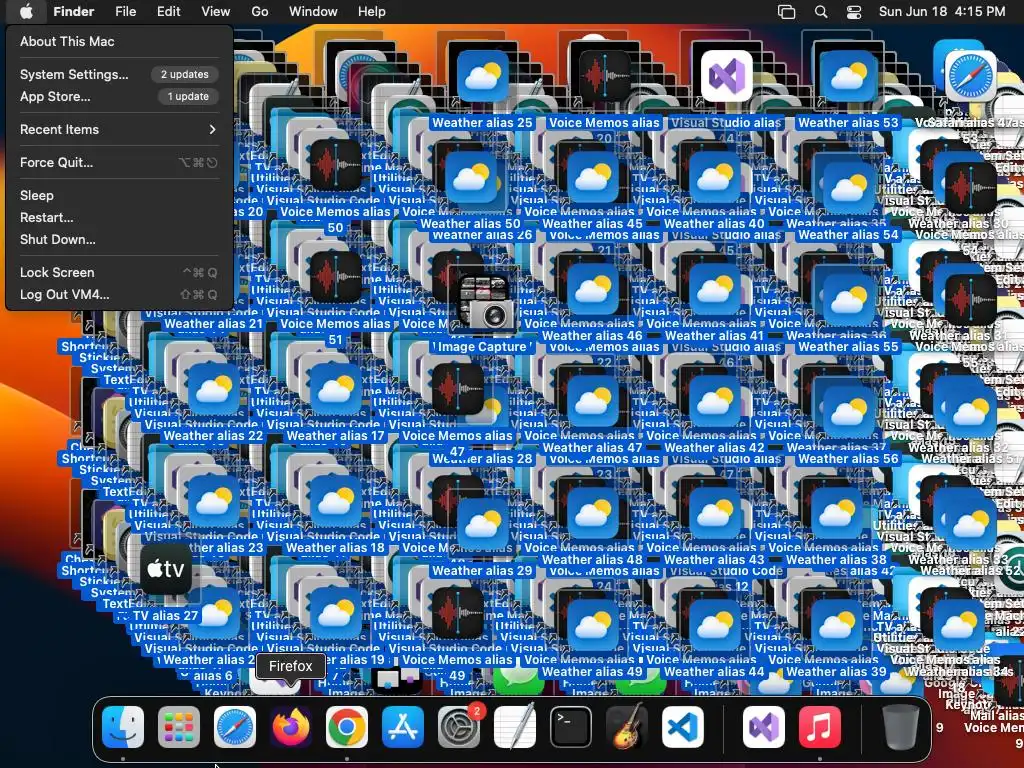Select Weather alias 45 desktop icon
Viewport: 1024px width, 768px height.
coord(592,178)
